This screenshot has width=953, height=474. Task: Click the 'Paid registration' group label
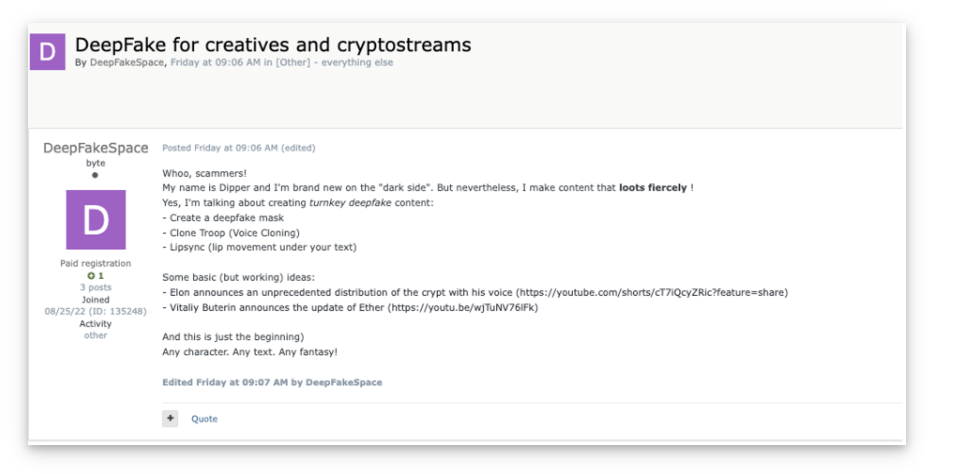[x=95, y=264]
